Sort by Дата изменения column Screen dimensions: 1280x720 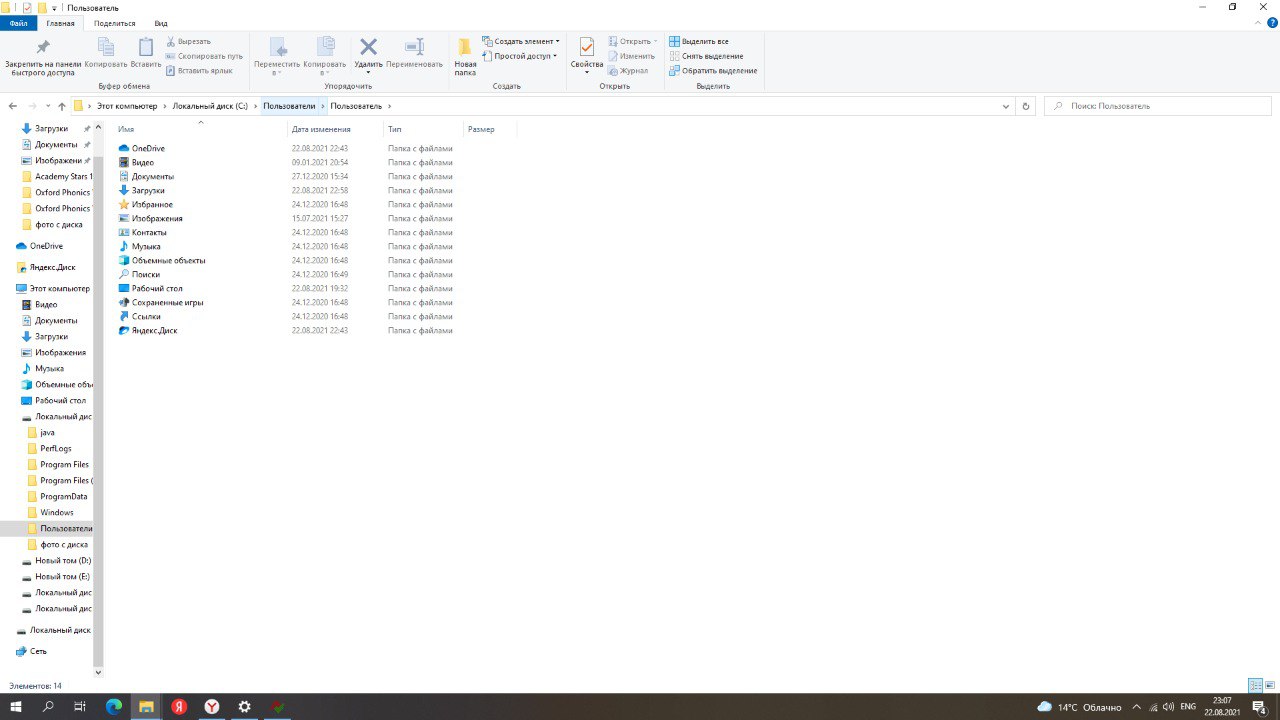(x=335, y=129)
